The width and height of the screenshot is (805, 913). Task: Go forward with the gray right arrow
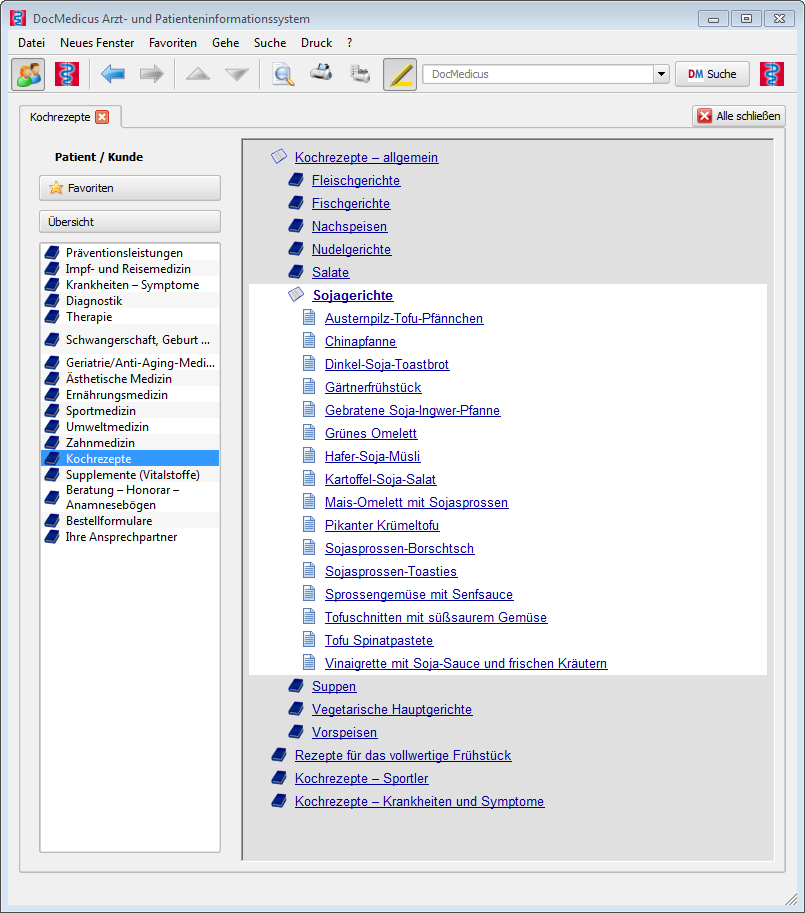pyautogui.click(x=152, y=74)
